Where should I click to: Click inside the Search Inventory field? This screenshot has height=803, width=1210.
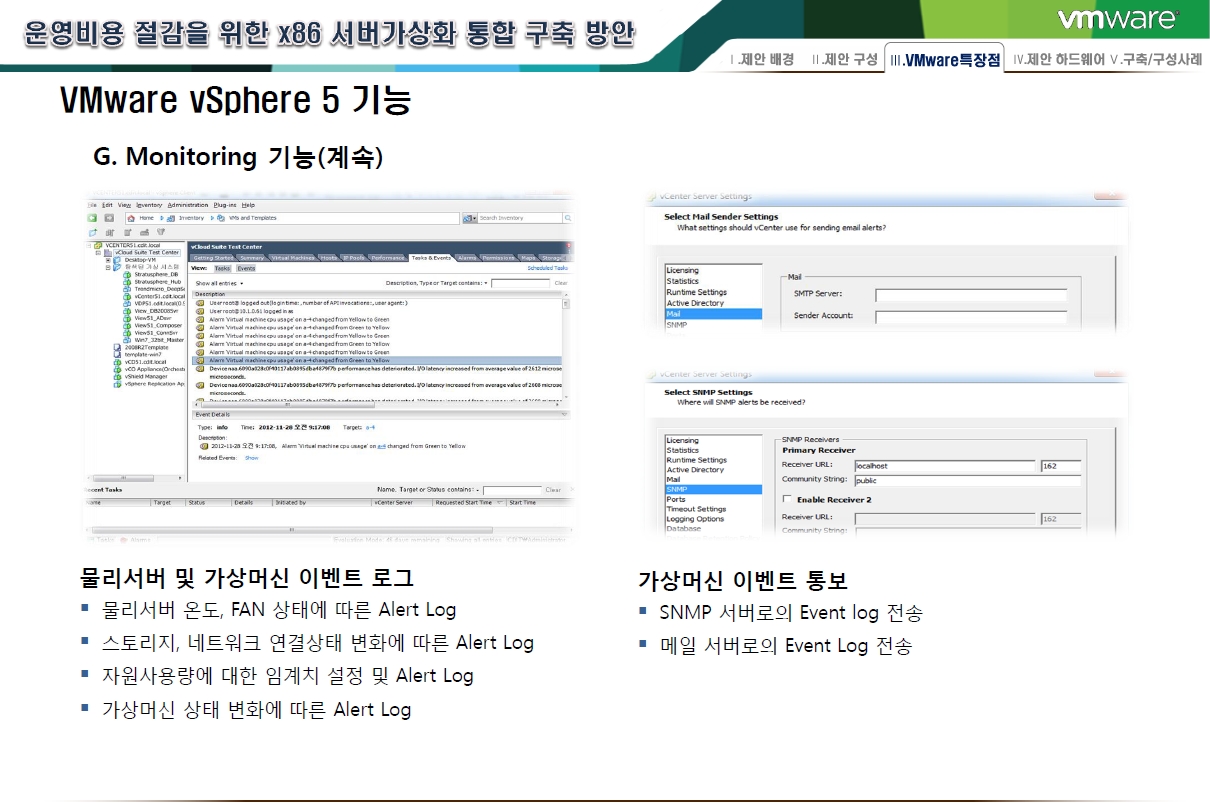[521, 218]
